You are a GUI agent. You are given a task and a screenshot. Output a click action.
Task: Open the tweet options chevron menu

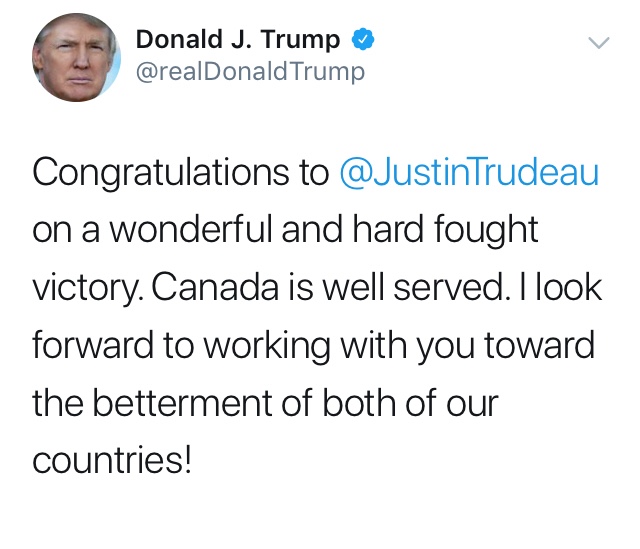(x=598, y=43)
